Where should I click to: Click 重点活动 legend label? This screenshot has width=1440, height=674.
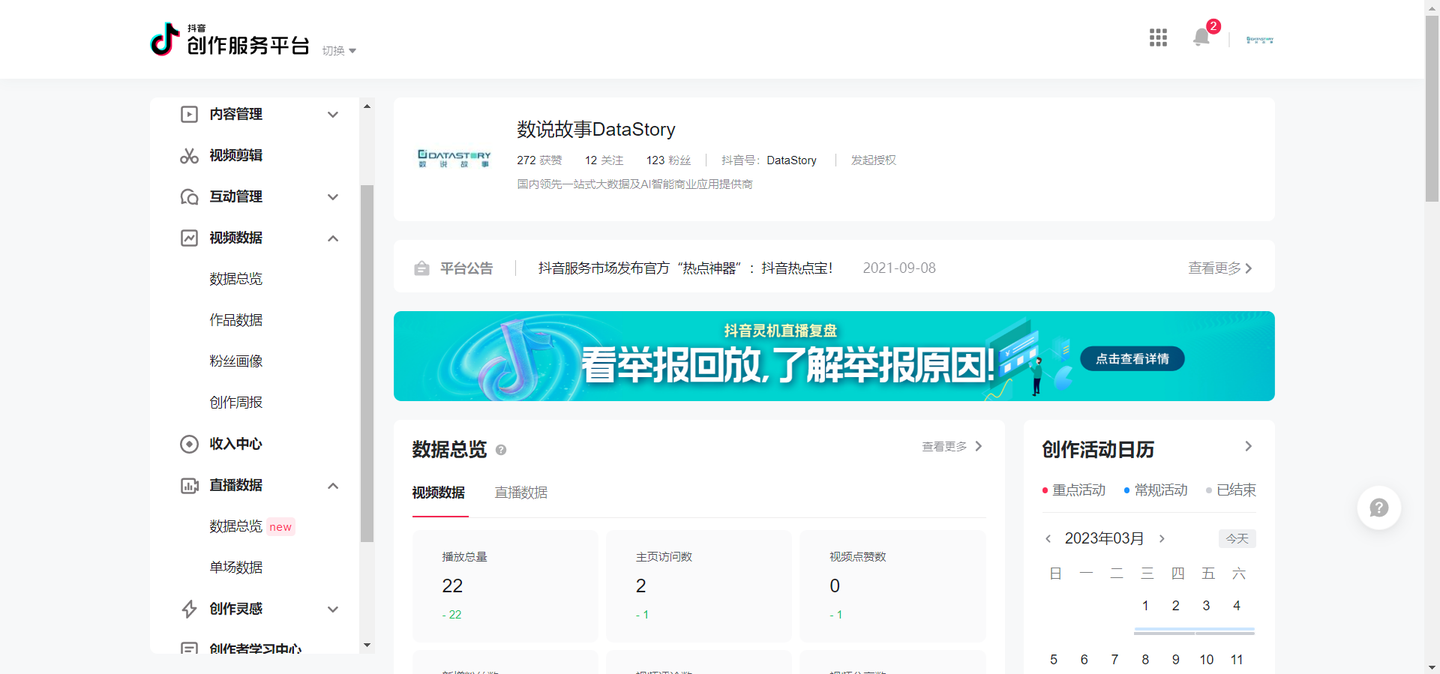click(x=1078, y=490)
